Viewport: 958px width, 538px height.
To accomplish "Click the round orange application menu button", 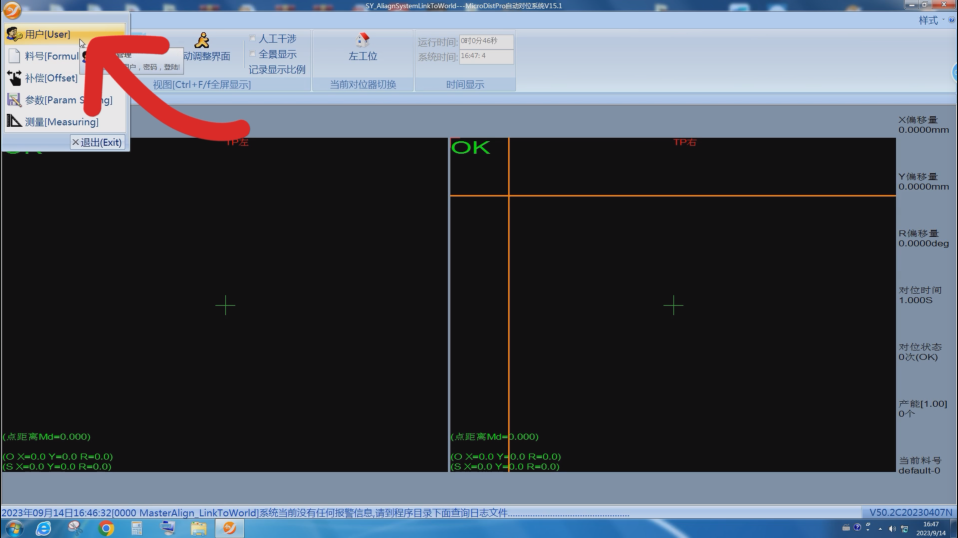I will tap(12, 13).
